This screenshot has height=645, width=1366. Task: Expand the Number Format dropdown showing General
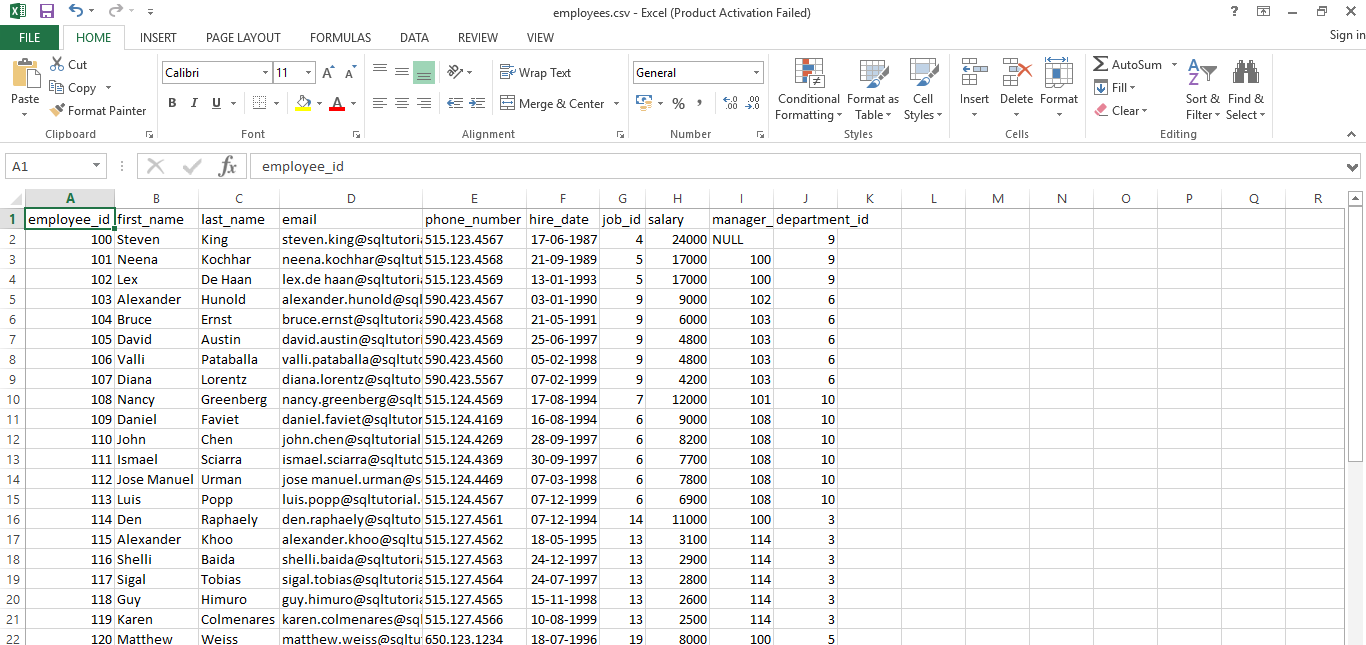[756, 72]
